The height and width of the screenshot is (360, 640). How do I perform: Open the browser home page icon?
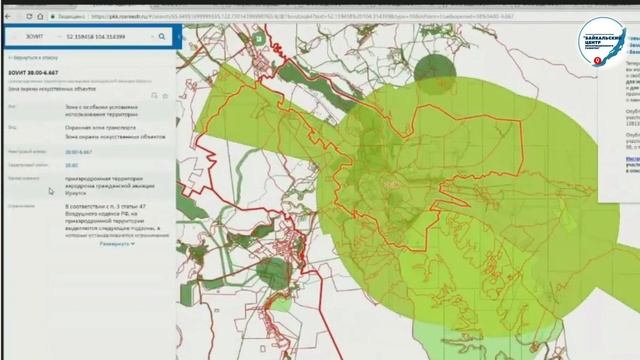(40, 16)
